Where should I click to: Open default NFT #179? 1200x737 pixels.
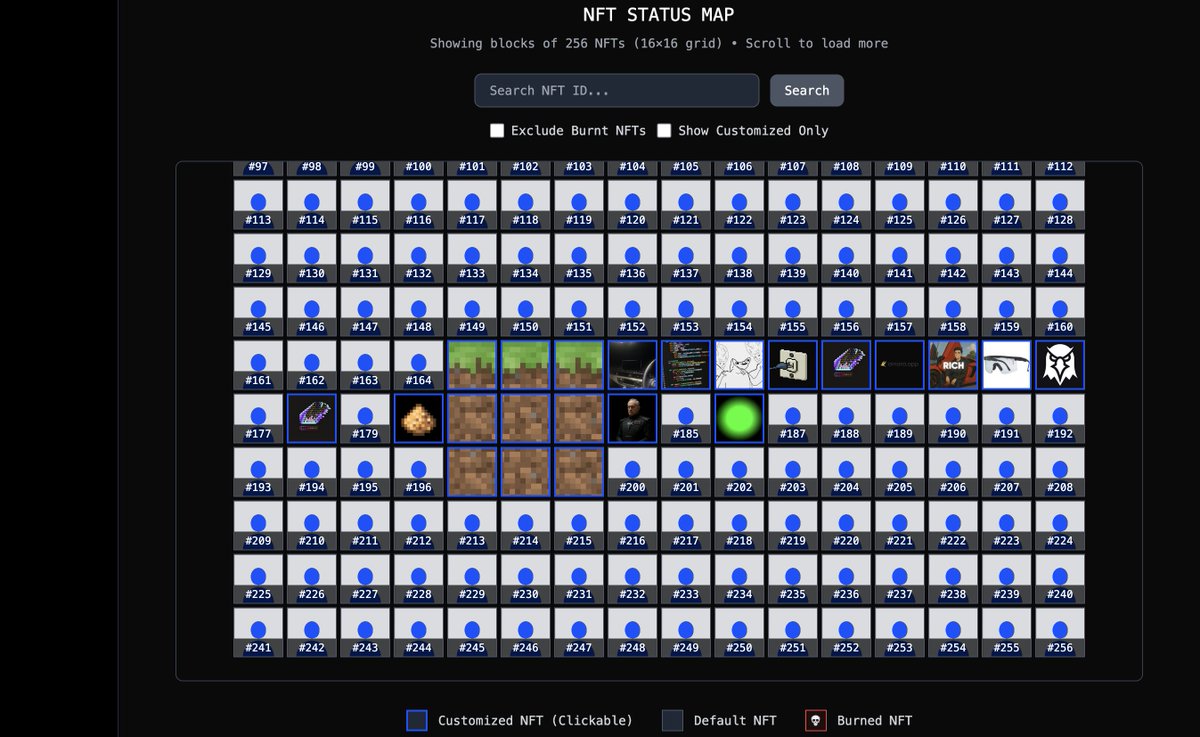(x=365, y=418)
